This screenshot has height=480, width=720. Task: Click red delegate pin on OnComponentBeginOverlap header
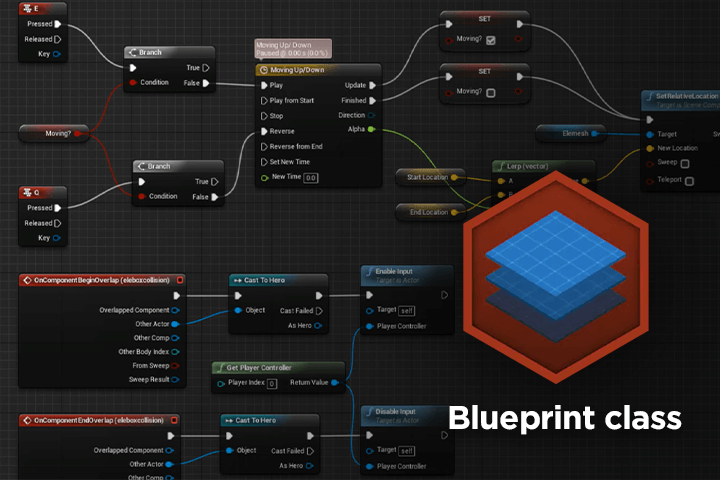[180, 280]
